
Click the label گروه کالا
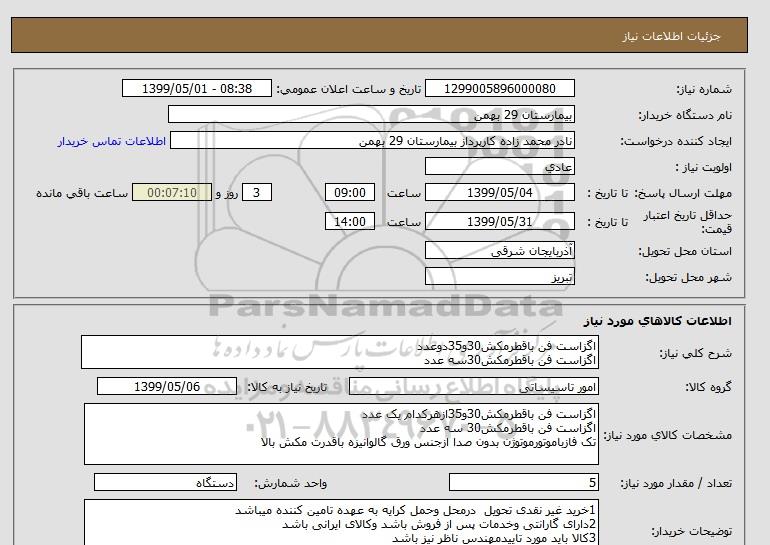(x=709, y=387)
